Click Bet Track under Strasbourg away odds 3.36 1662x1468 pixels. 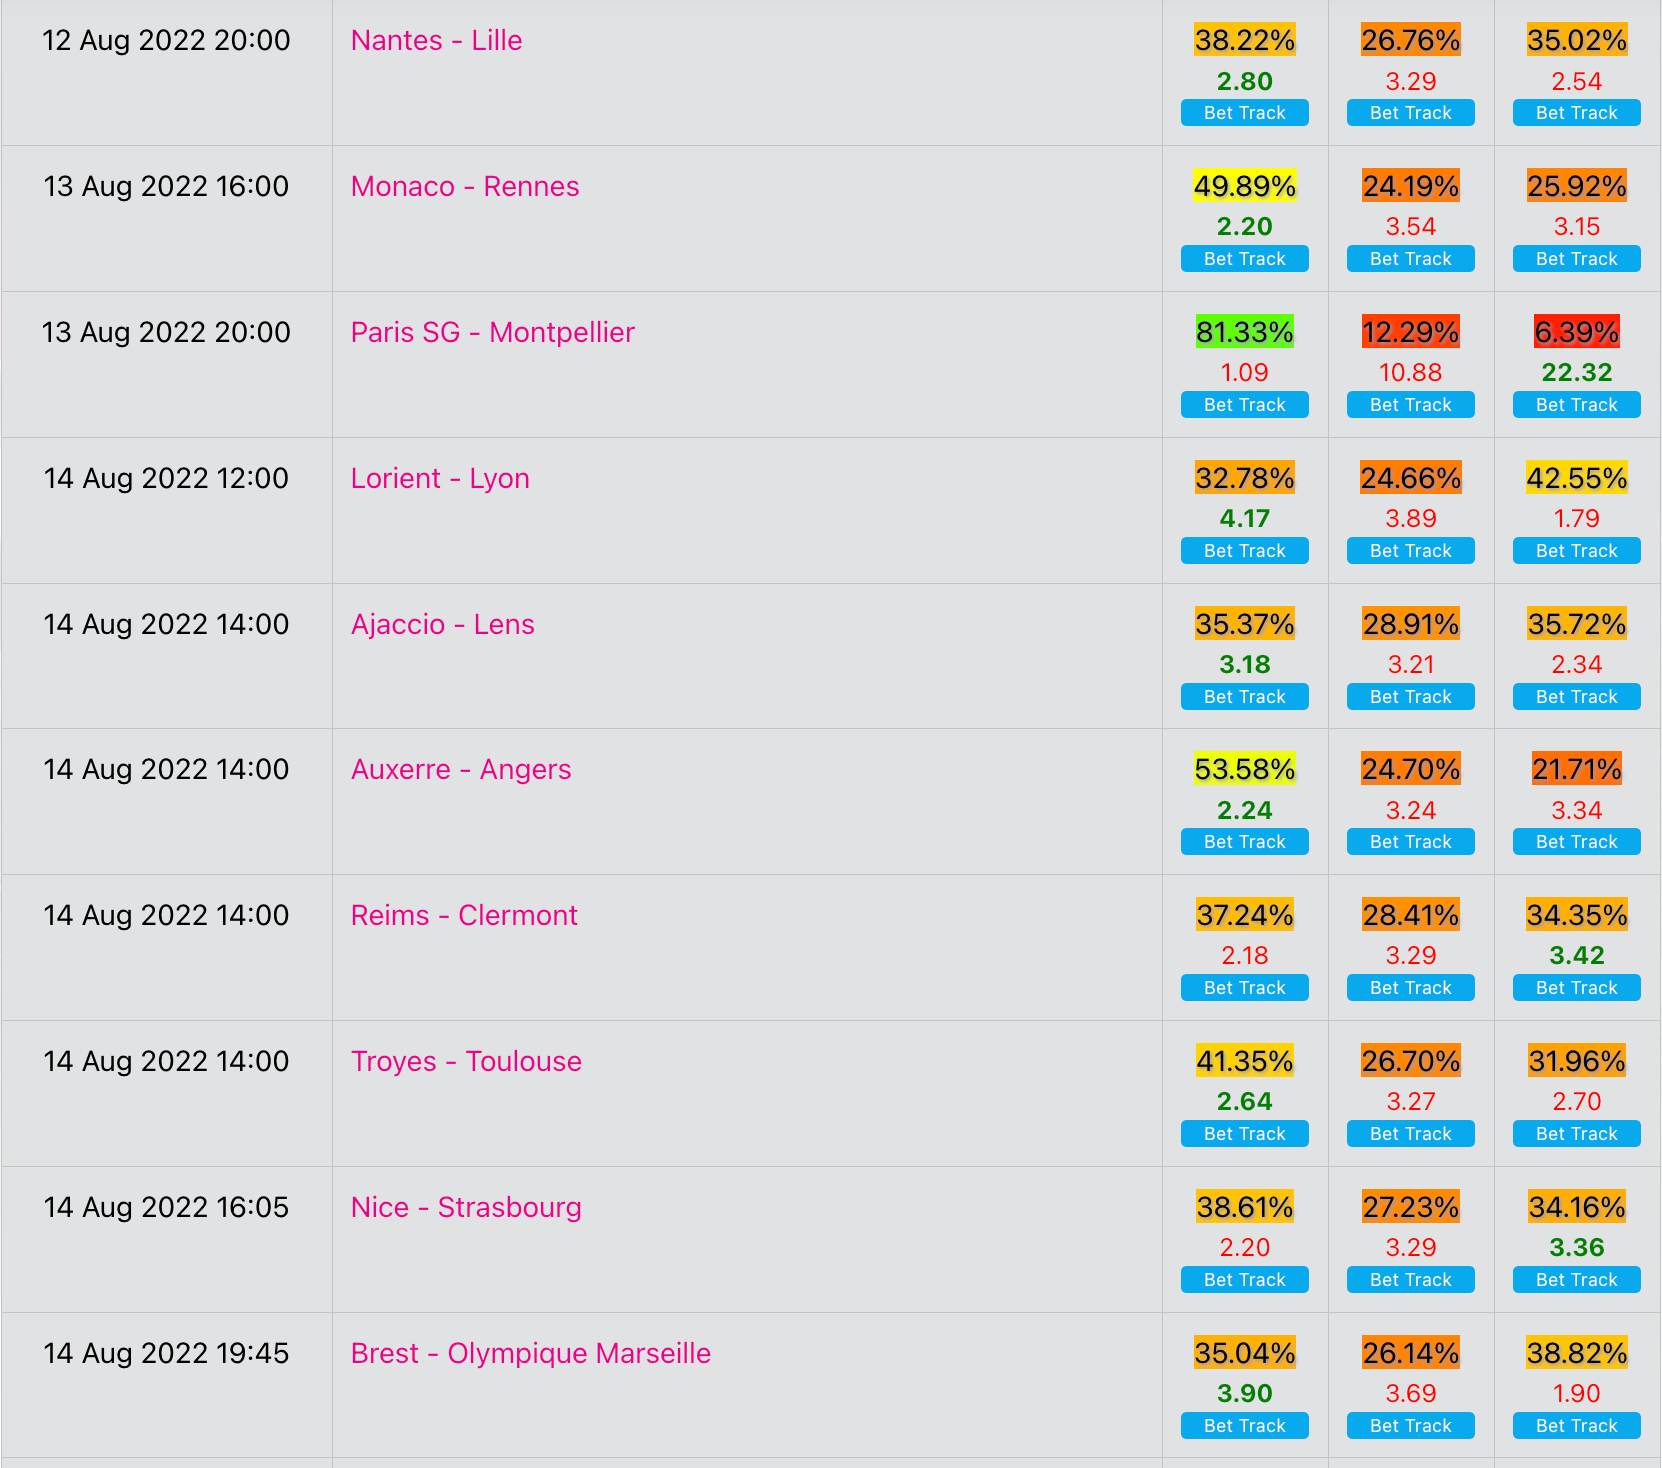1577,1280
